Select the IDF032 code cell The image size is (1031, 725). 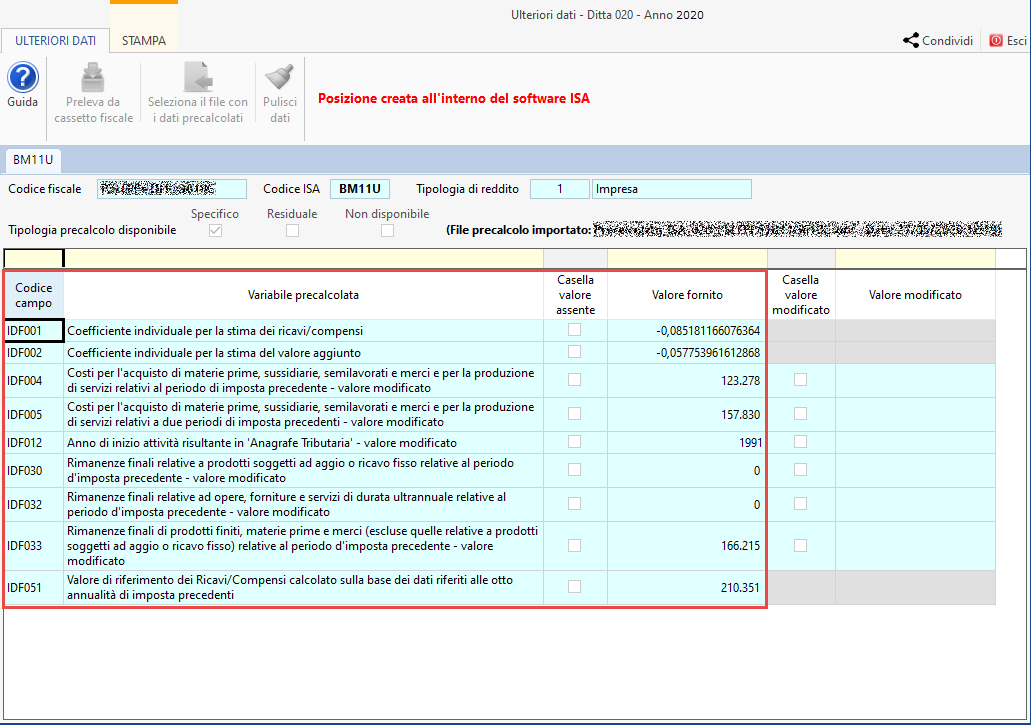pos(34,505)
